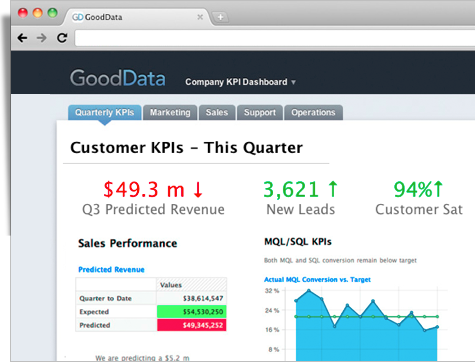
Task: Switch to the Support tab
Action: (260, 112)
